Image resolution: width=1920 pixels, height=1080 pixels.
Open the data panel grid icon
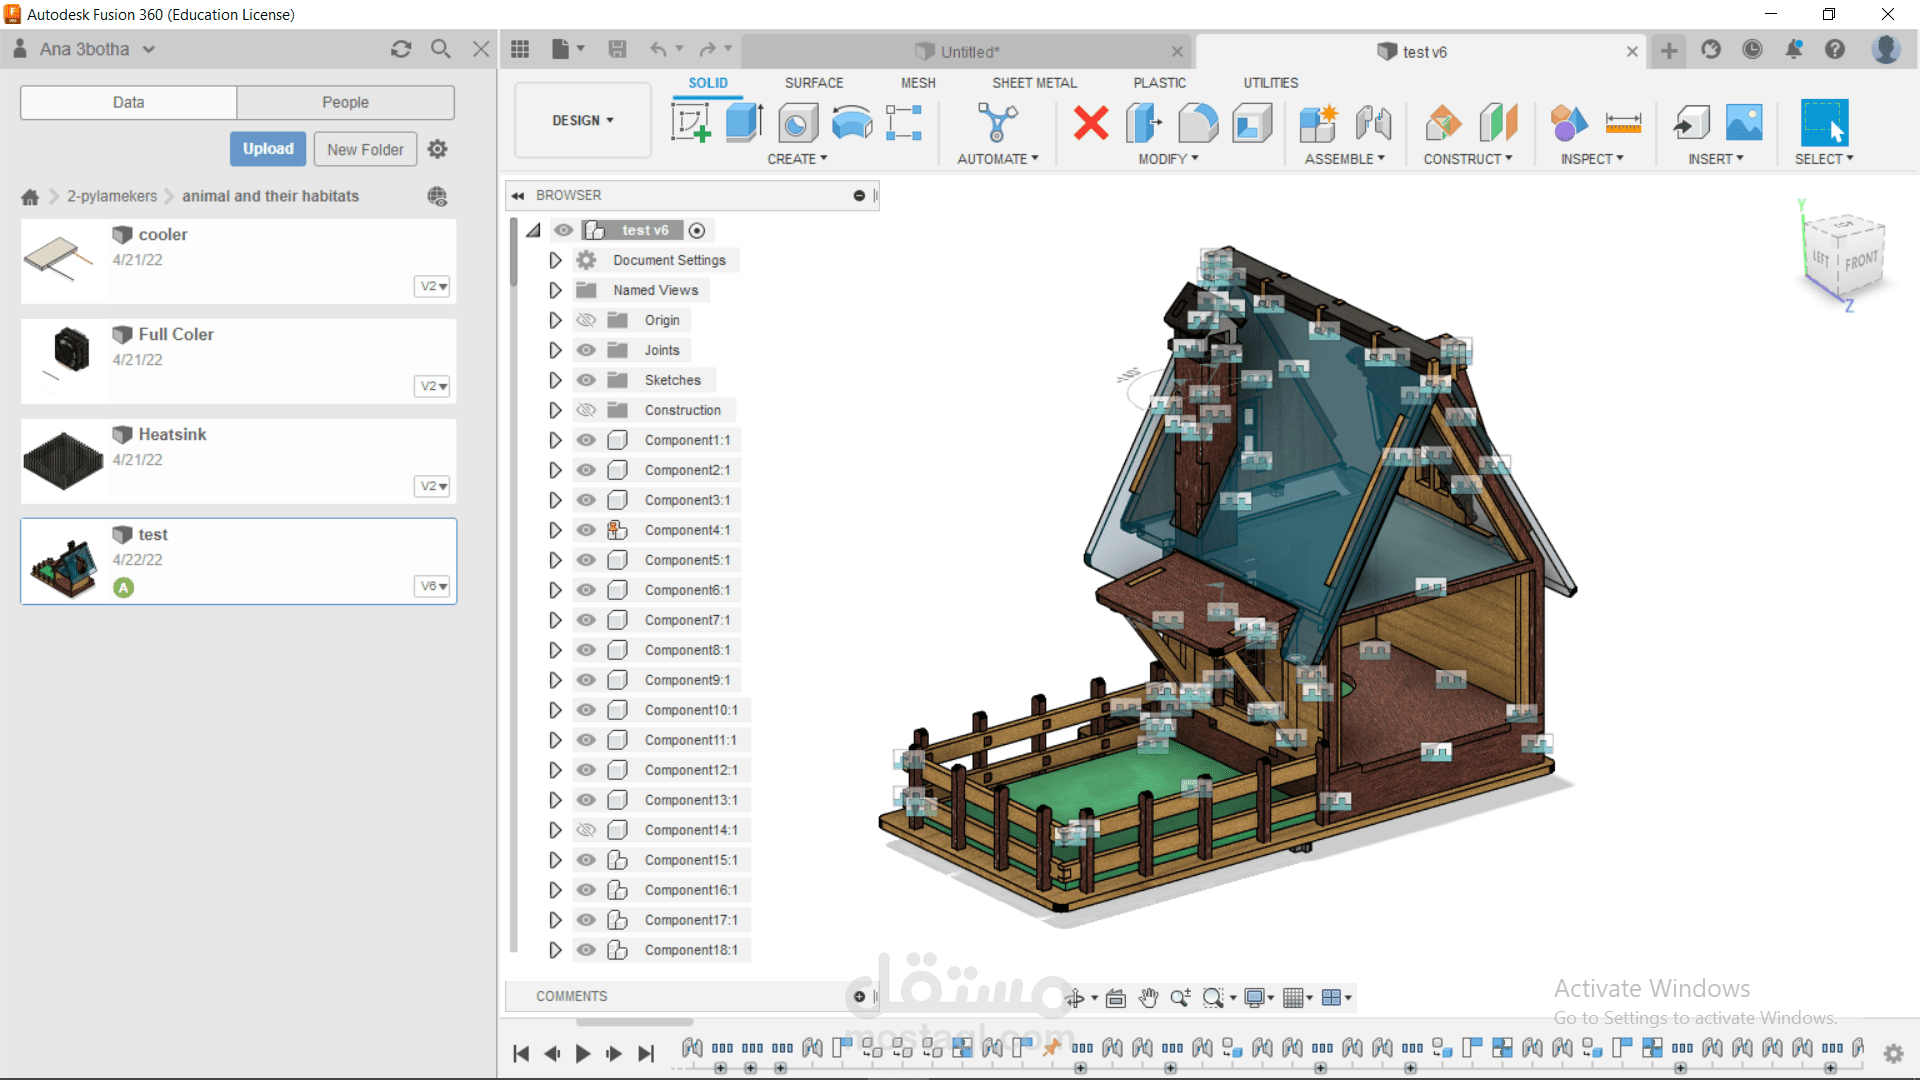[520, 50]
